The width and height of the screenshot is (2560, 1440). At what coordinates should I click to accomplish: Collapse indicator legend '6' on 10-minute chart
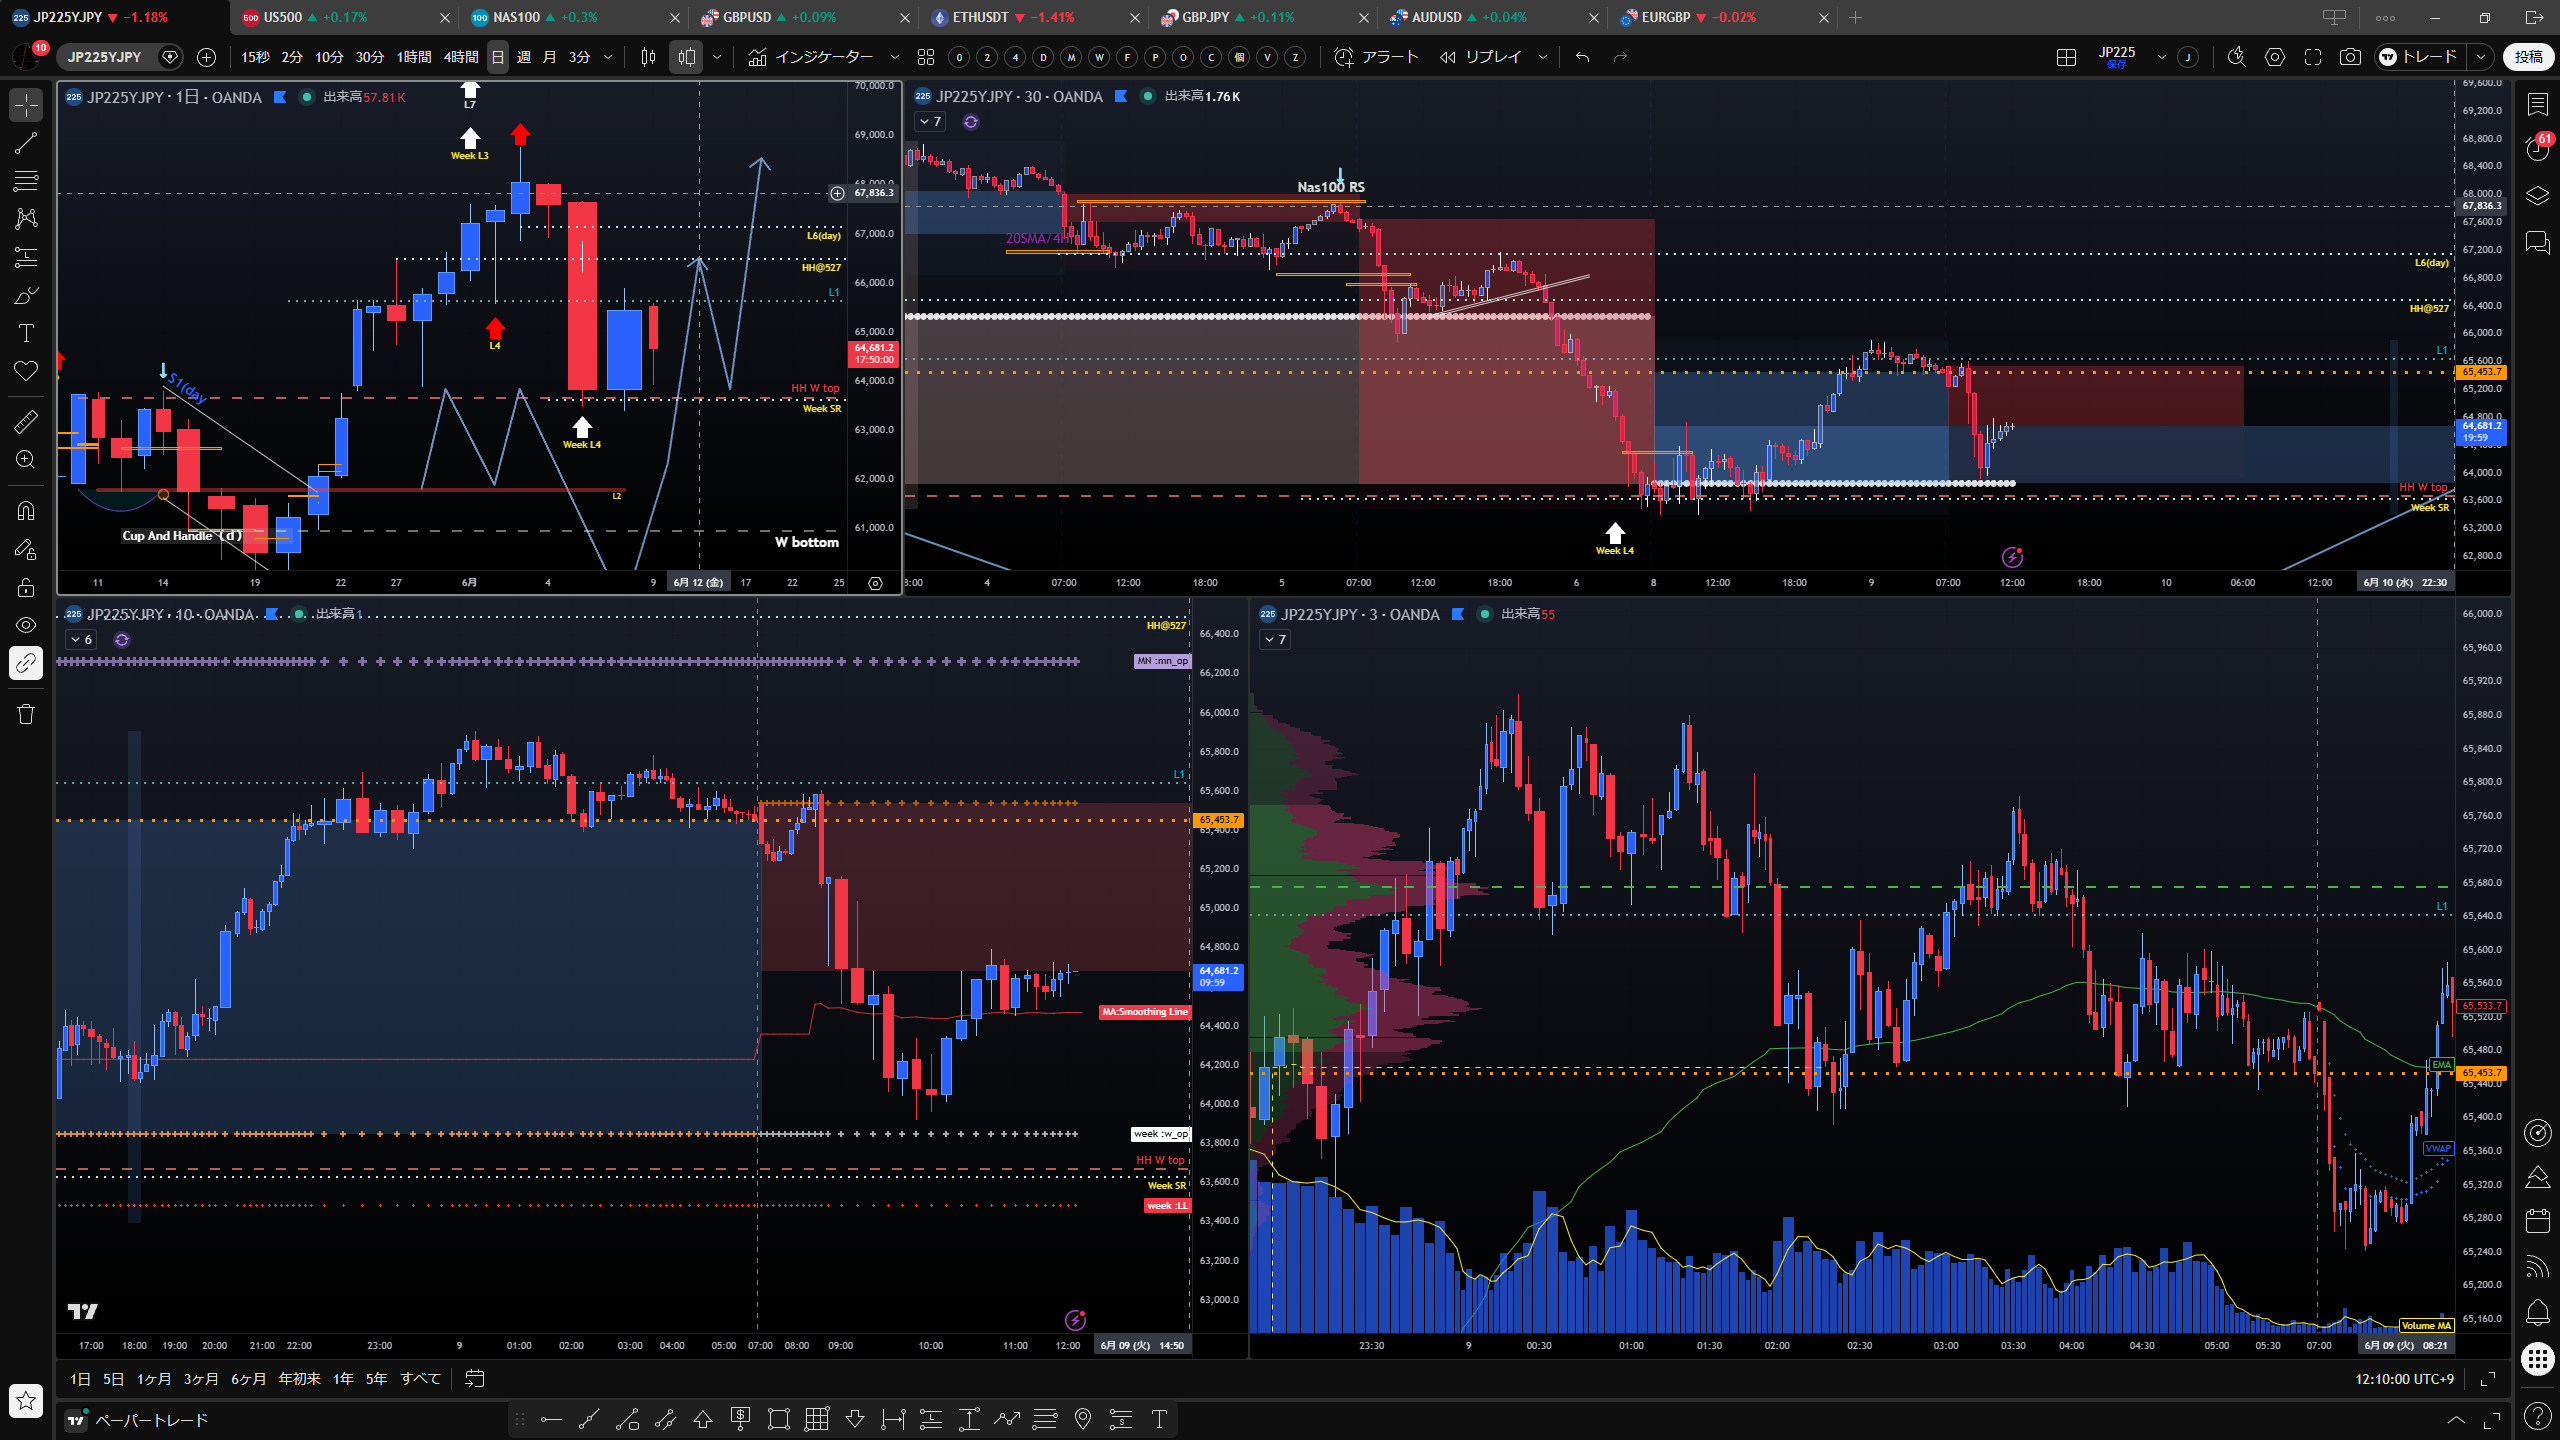(81, 640)
